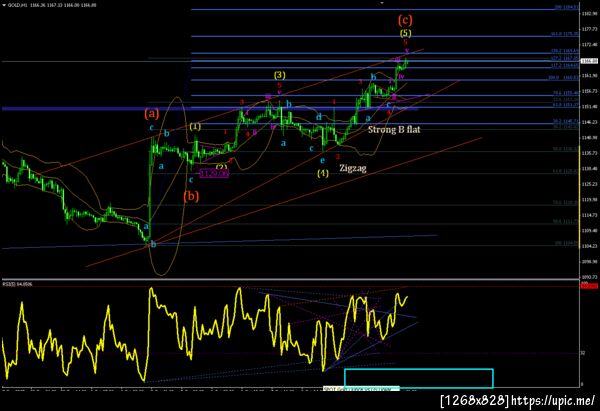Click the 1177.73 price axis value
Image resolution: width=600 pixels, height=411 pixels.
[591, 29]
